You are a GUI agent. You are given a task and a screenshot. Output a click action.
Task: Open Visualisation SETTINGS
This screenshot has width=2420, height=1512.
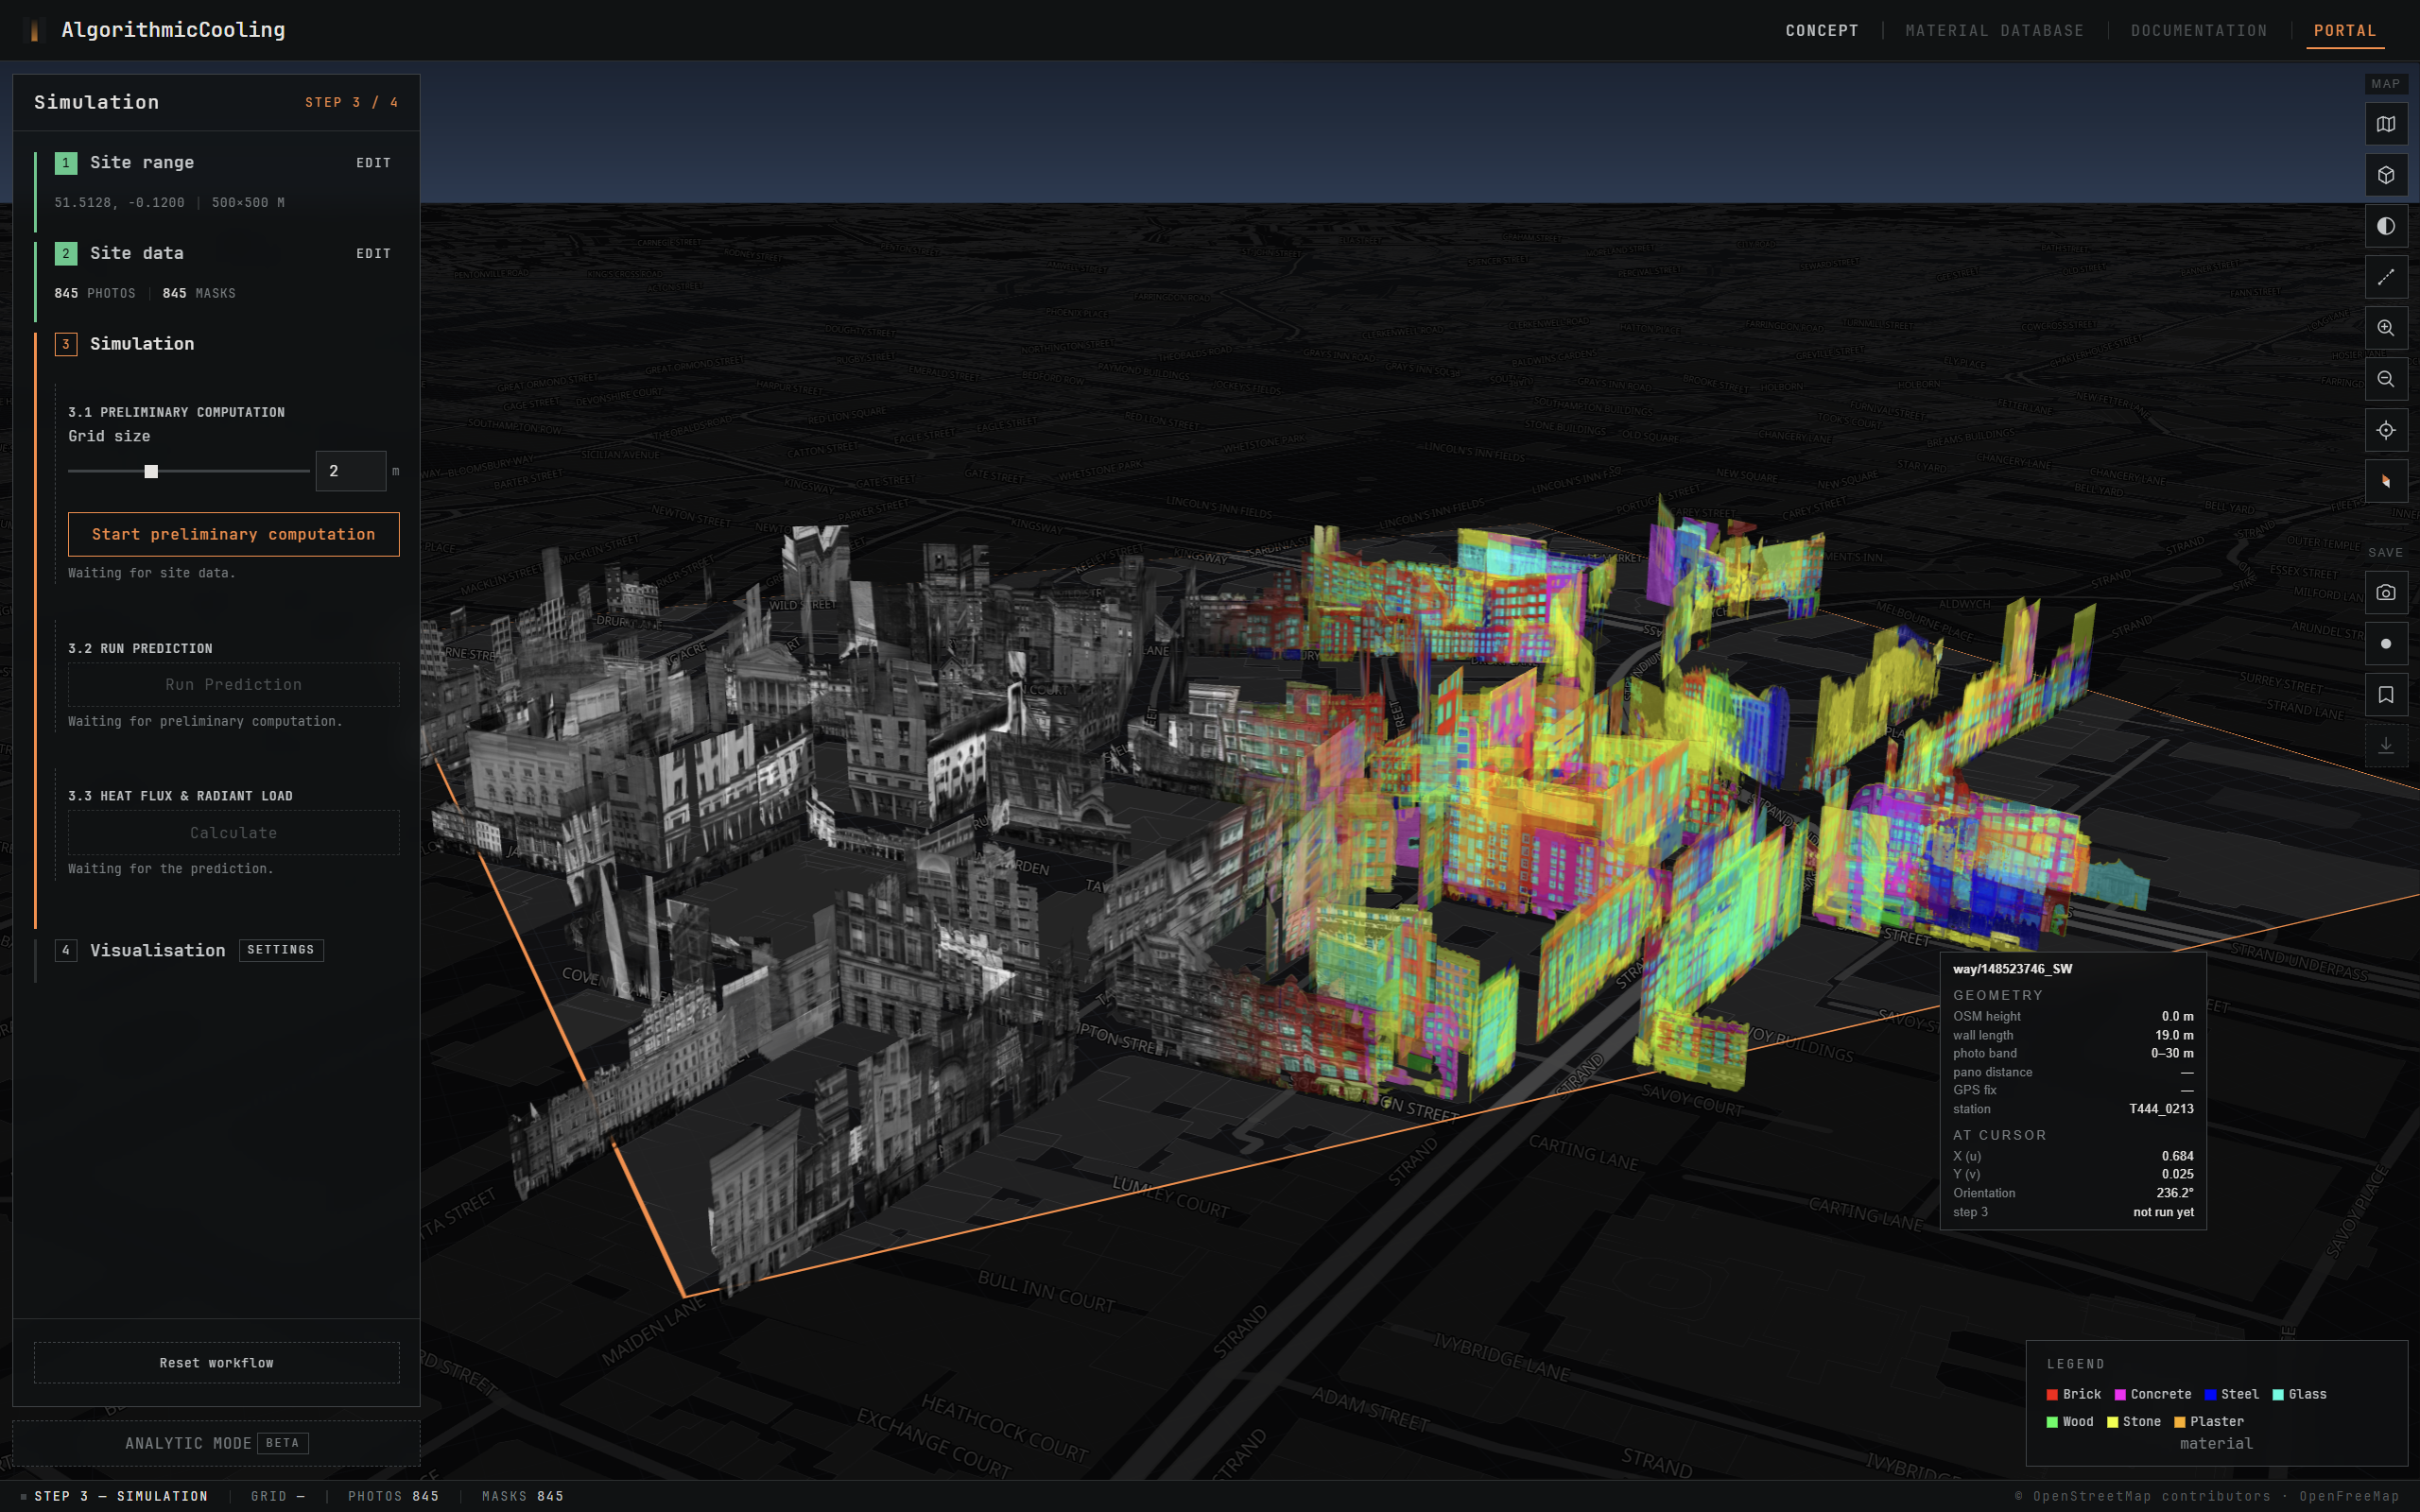tap(280, 949)
